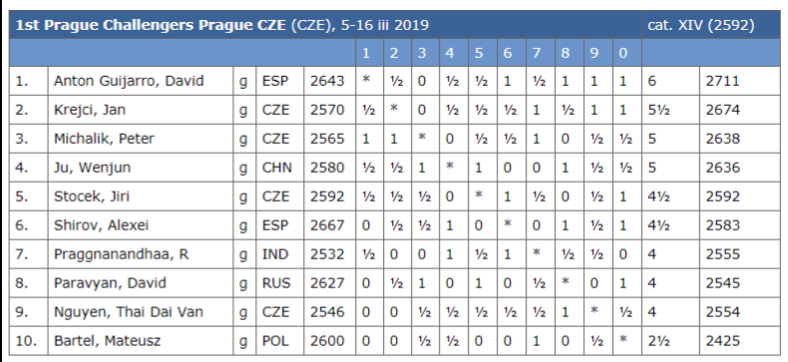Viewport: 788px width, 362px height.
Task: Click the player name Anton Guijarro, David
Action: pos(129,81)
